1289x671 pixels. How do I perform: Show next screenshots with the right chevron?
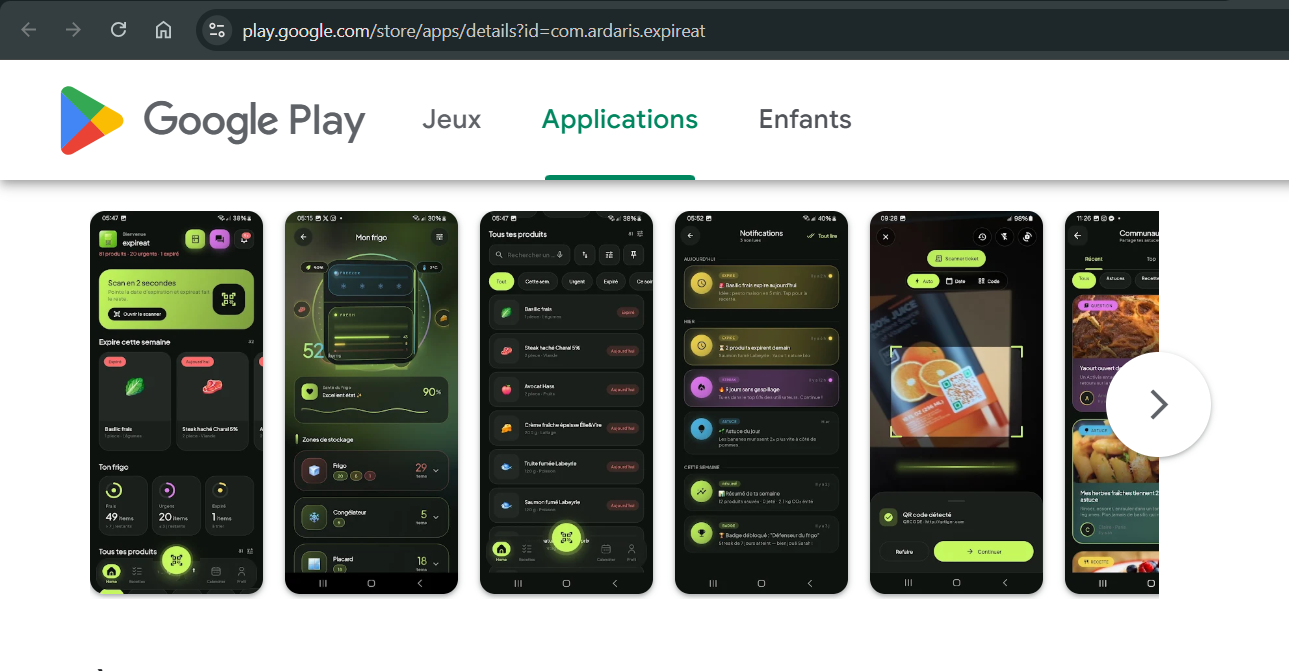[1159, 404]
